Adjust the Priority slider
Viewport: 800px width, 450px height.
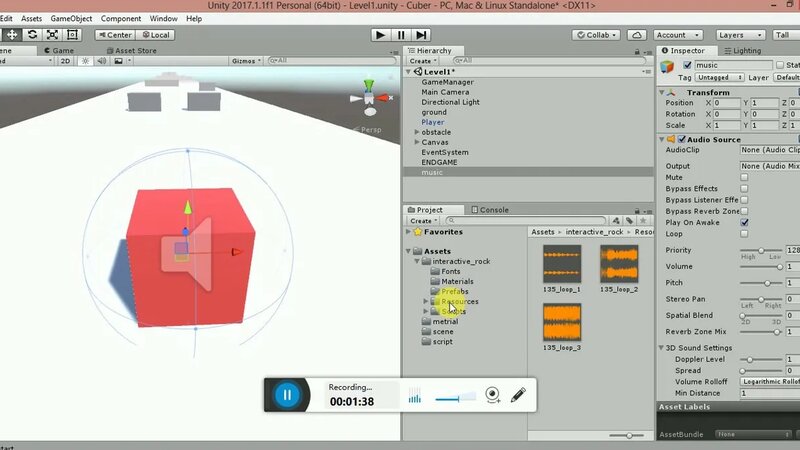761,251
